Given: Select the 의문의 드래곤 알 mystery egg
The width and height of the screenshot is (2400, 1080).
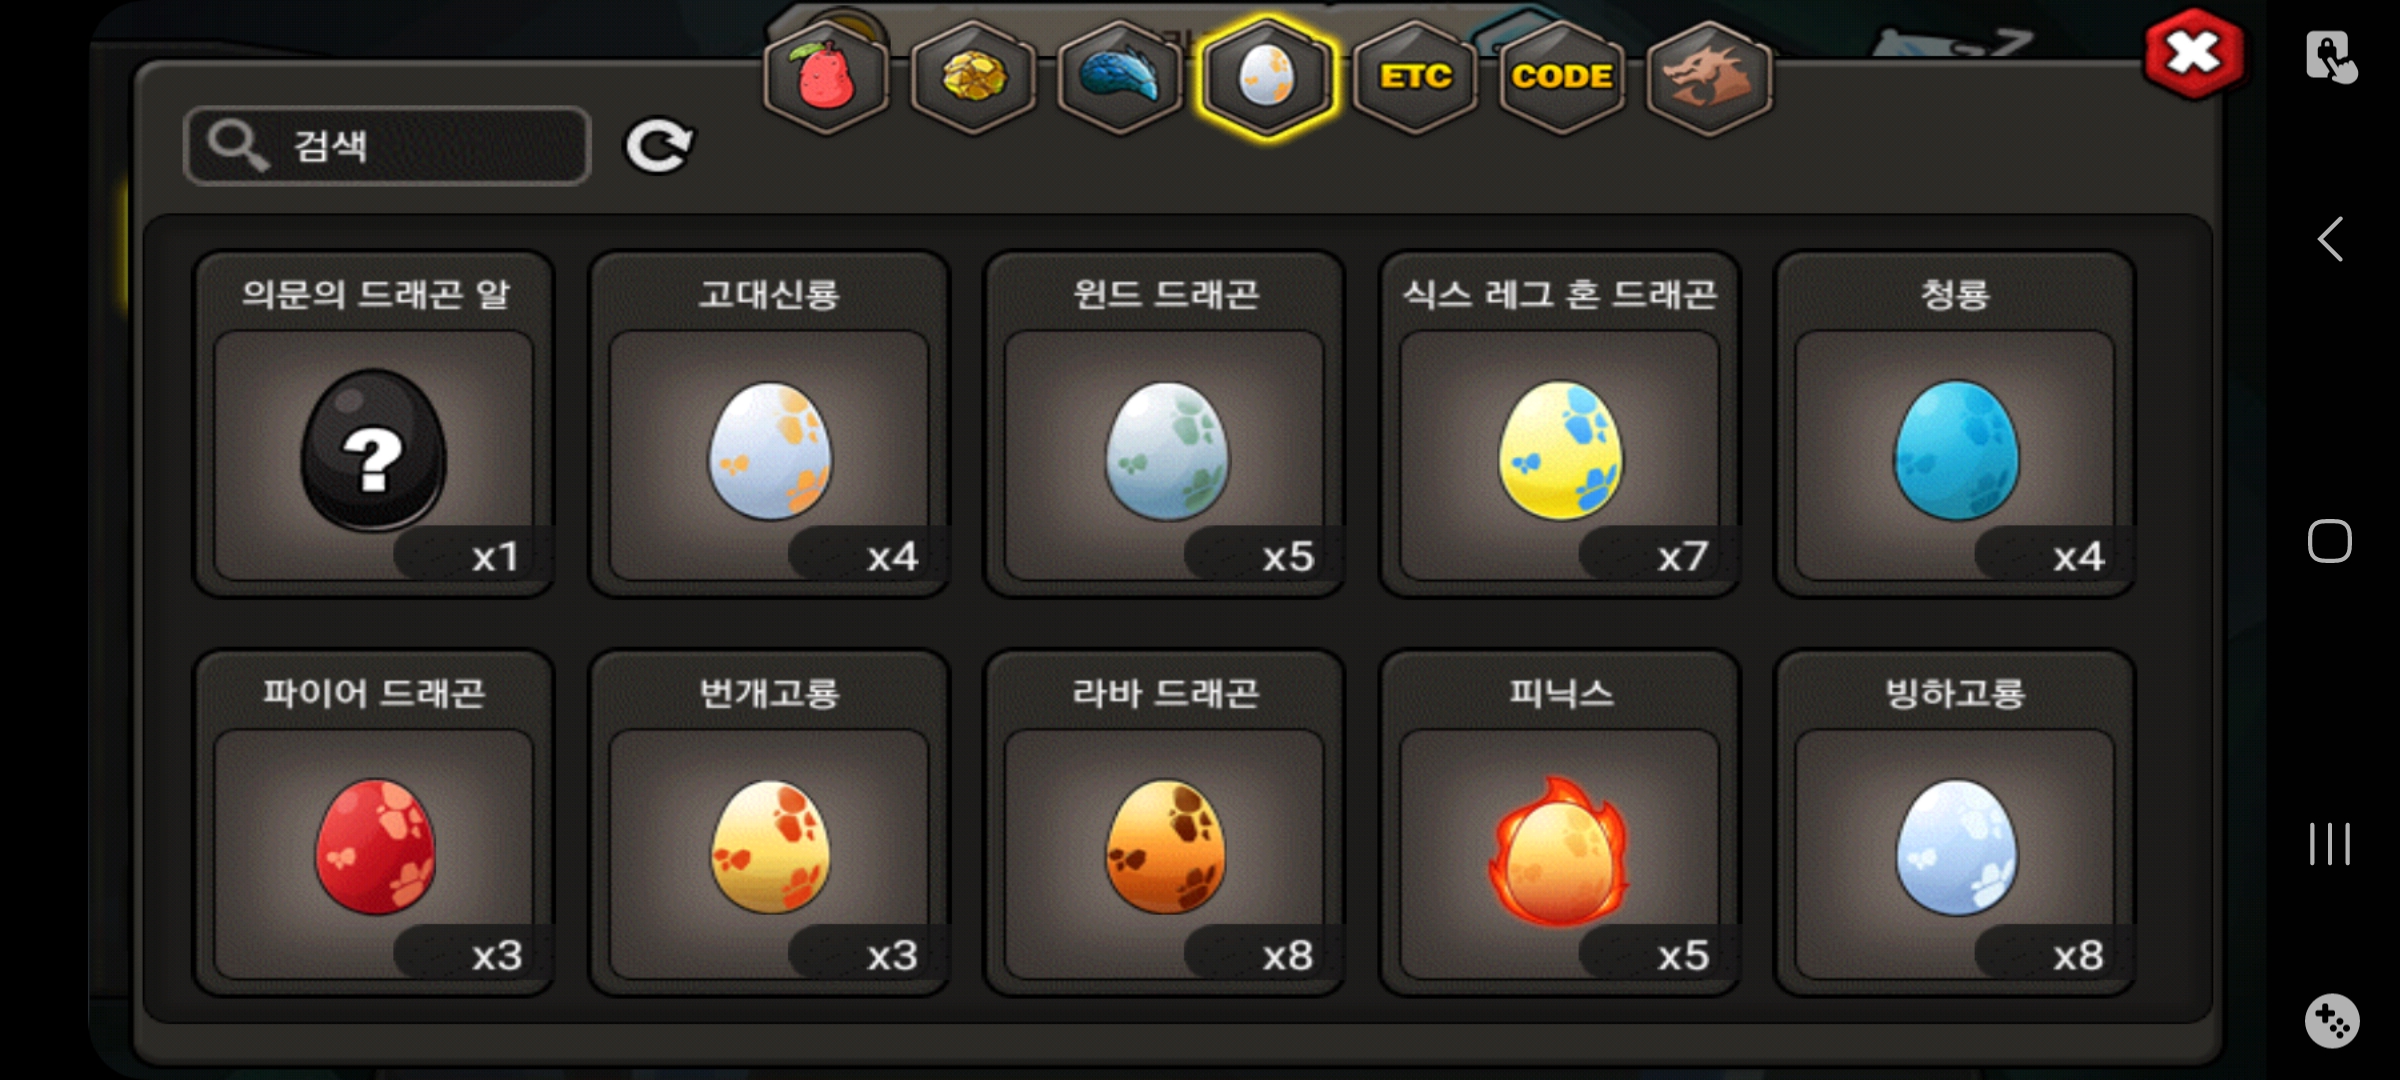Looking at the screenshot, I should pos(374,424).
